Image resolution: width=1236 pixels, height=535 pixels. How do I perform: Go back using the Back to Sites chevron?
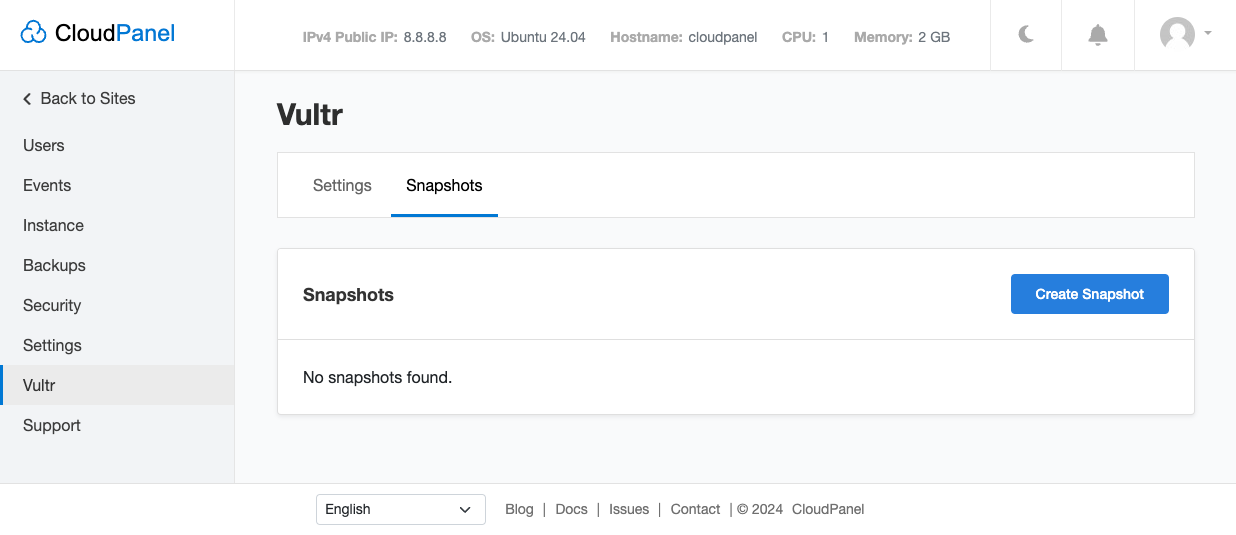click(x=28, y=98)
